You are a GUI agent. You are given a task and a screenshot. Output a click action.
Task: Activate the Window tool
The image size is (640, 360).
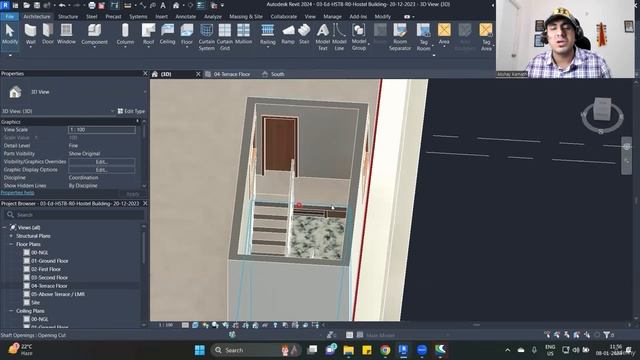click(66, 33)
